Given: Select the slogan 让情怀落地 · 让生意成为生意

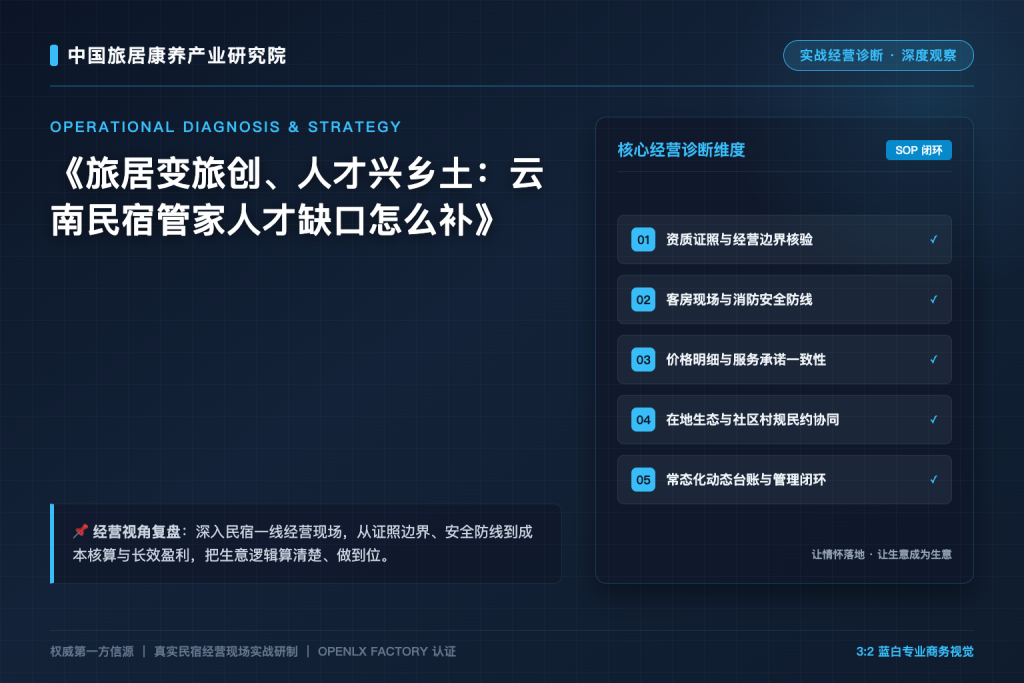Looking at the screenshot, I should 882,554.
